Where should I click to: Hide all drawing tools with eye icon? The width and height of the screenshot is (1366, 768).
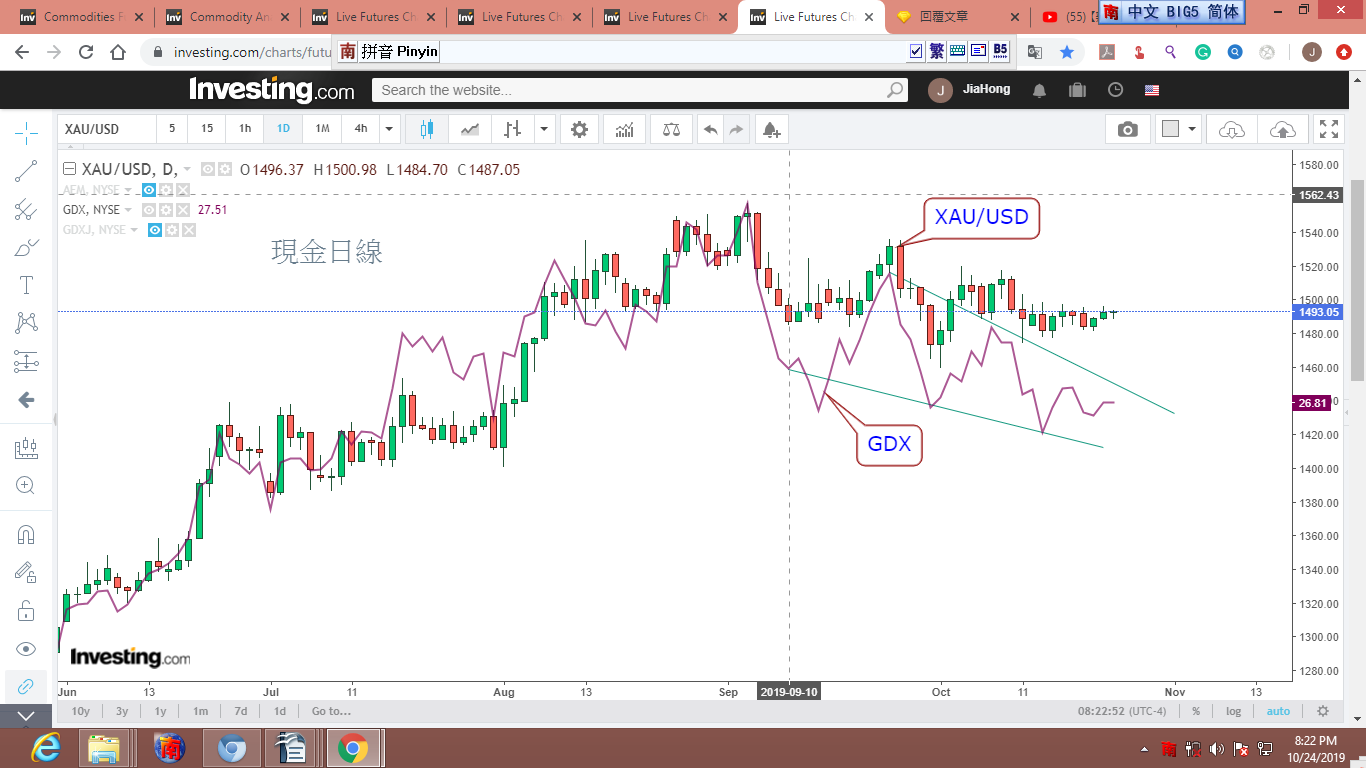(x=26, y=648)
